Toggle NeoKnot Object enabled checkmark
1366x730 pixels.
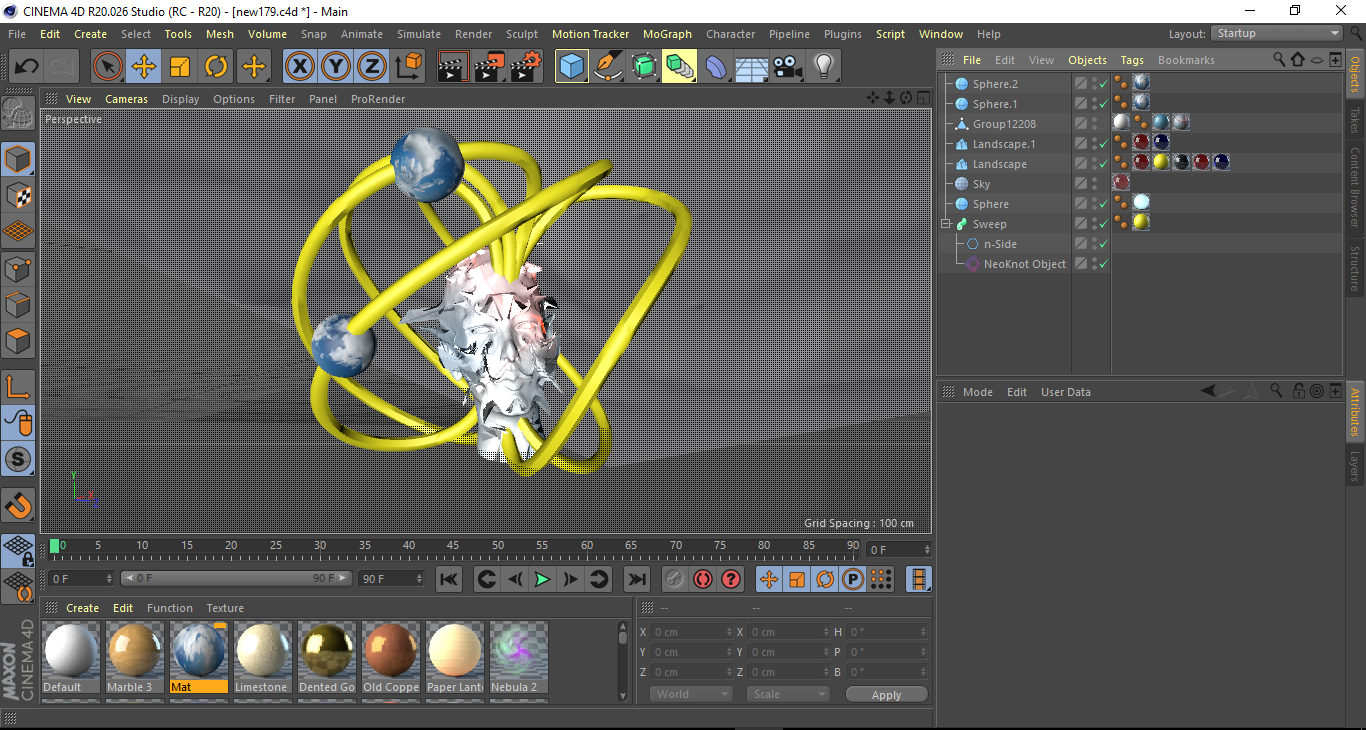pos(1102,264)
